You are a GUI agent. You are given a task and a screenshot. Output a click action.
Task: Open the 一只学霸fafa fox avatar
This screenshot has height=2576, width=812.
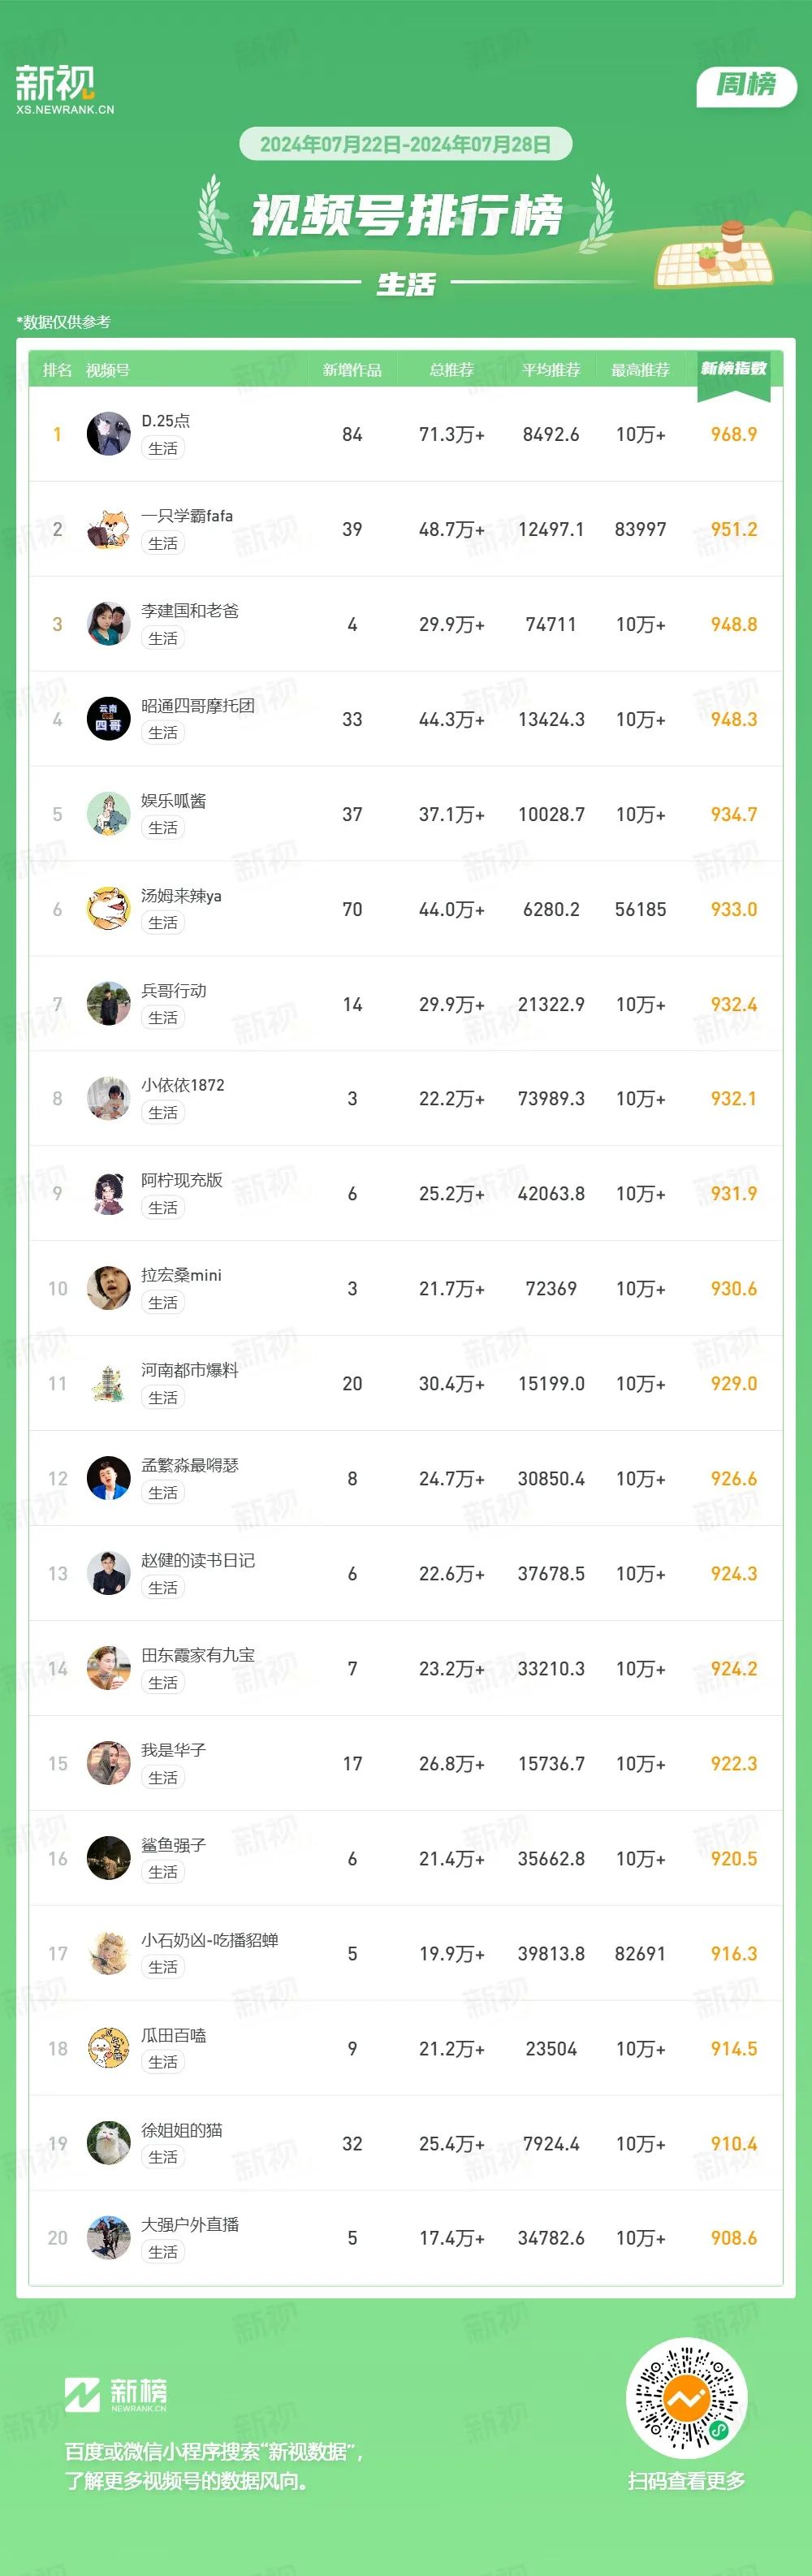point(108,529)
